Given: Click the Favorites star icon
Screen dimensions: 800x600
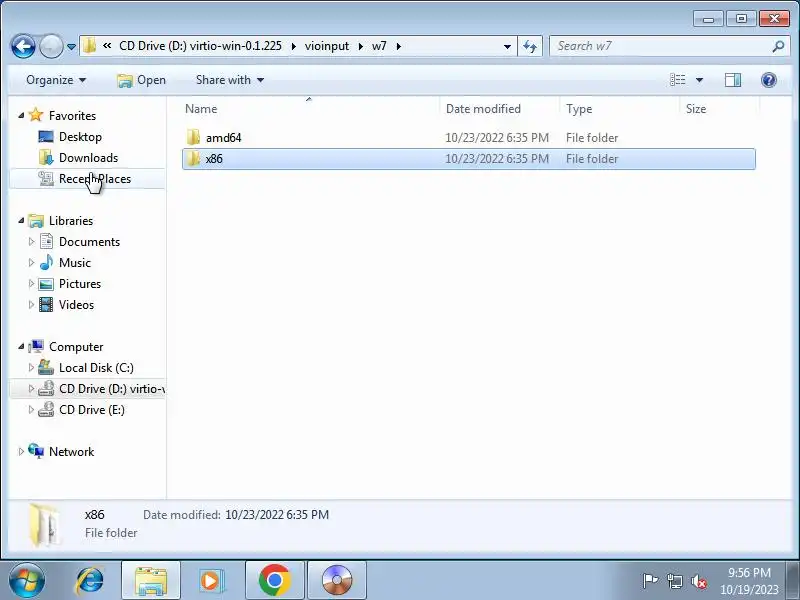Looking at the screenshot, I should [36, 115].
